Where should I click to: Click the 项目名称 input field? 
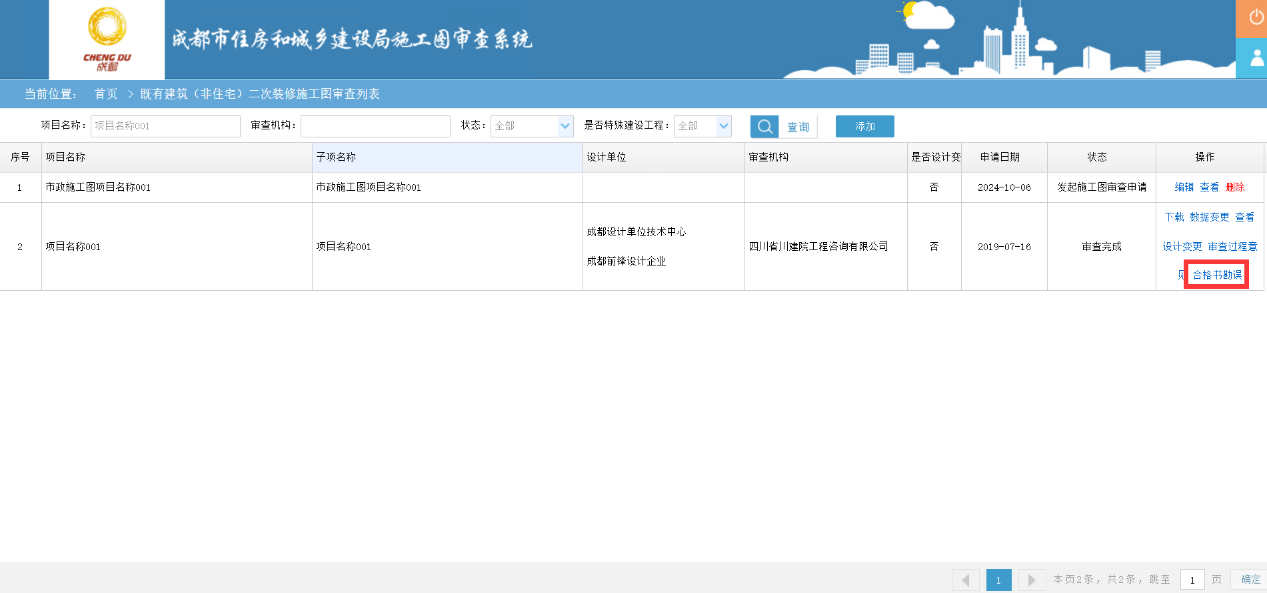tap(165, 126)
